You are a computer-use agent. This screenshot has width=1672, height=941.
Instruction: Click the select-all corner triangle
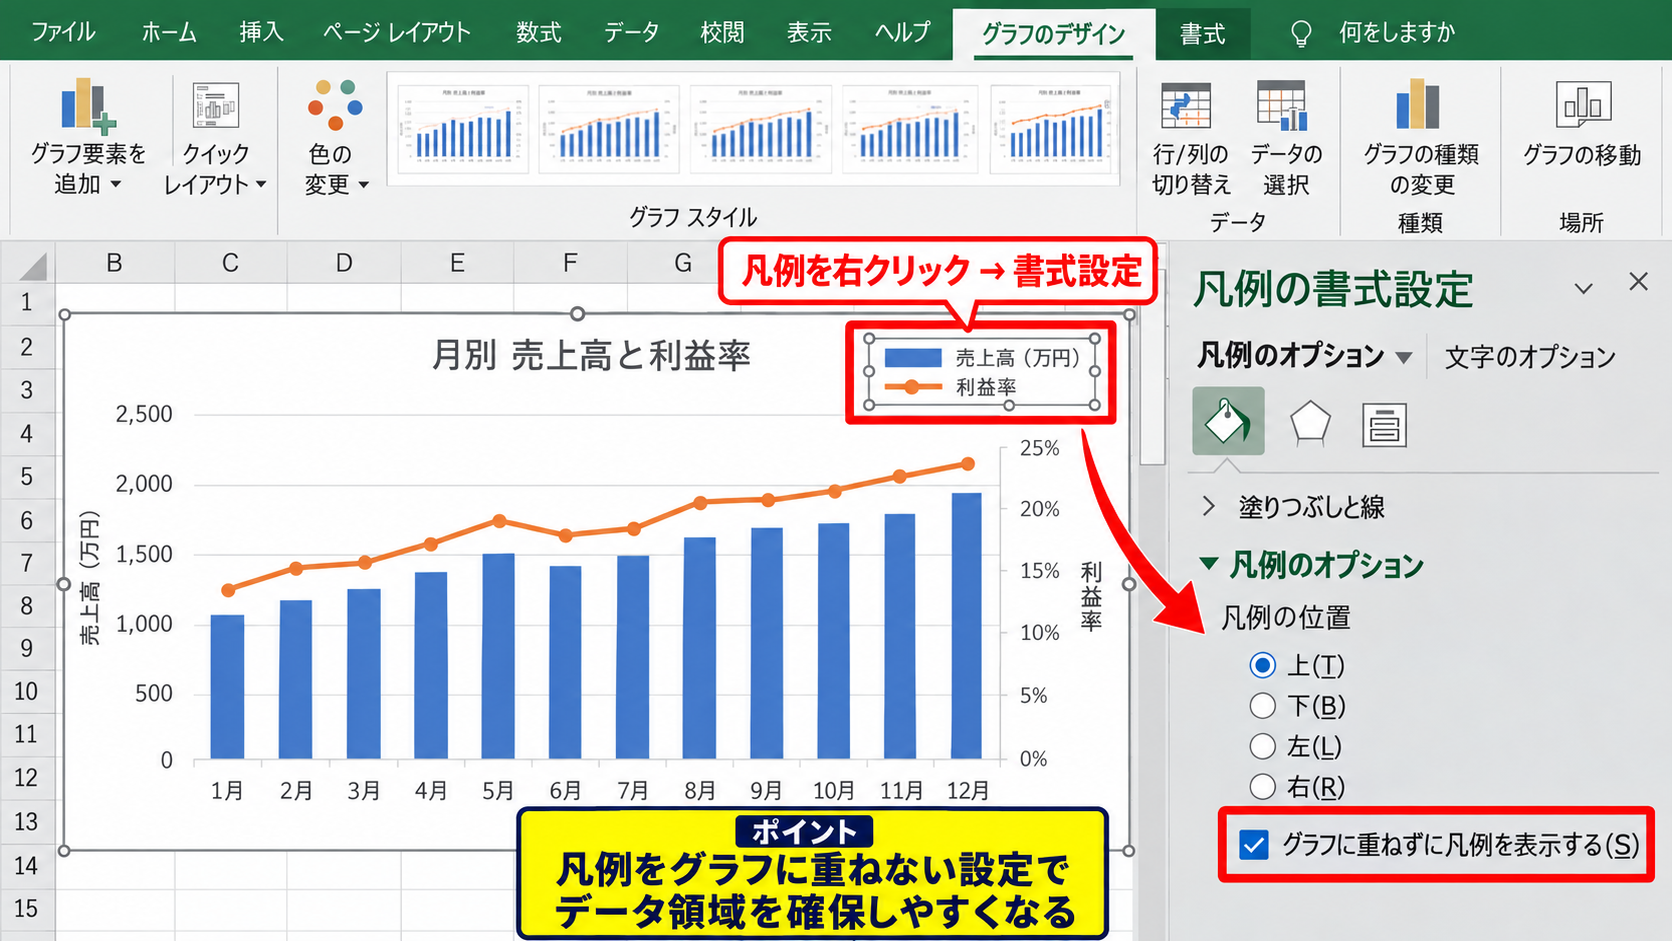(33, 266)
